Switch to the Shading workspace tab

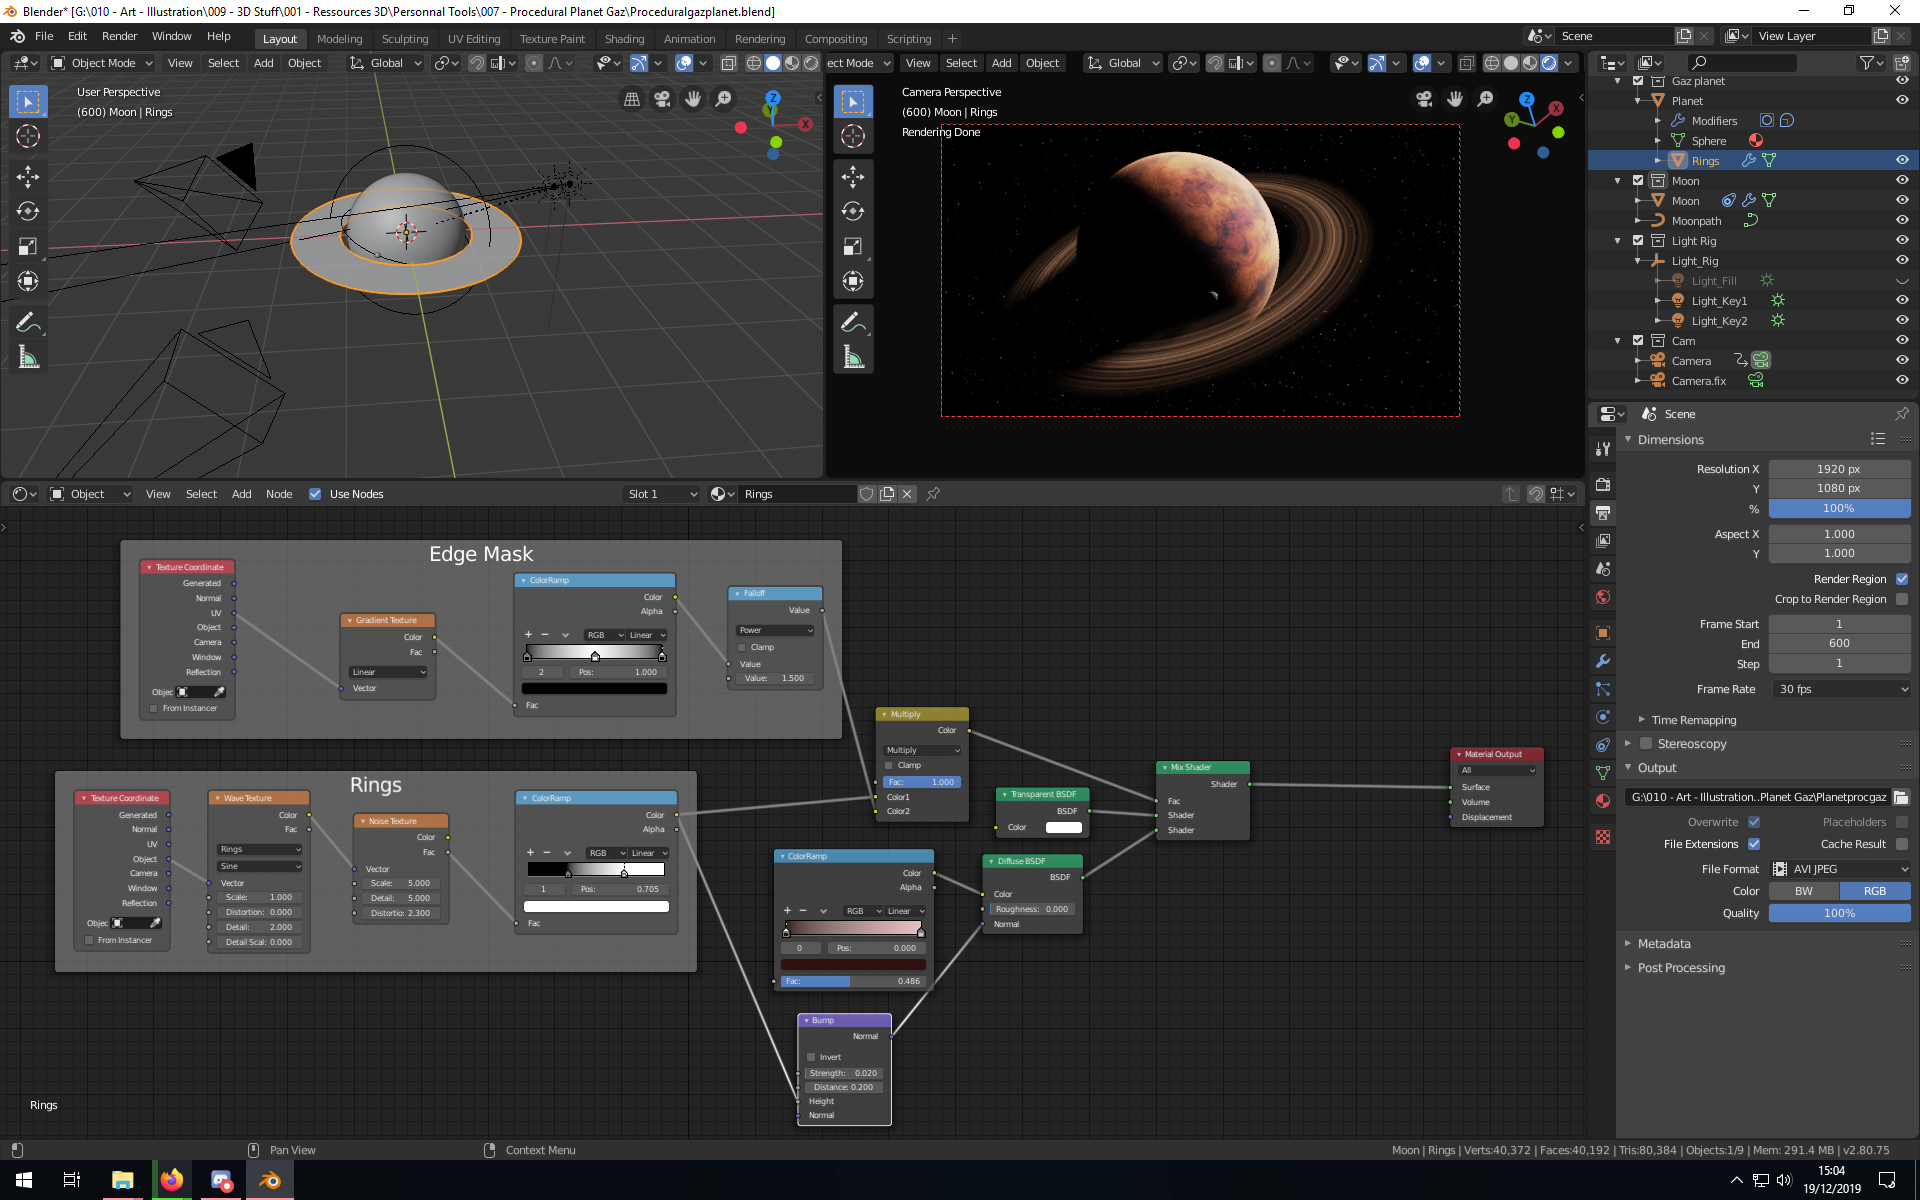[624, 39]
